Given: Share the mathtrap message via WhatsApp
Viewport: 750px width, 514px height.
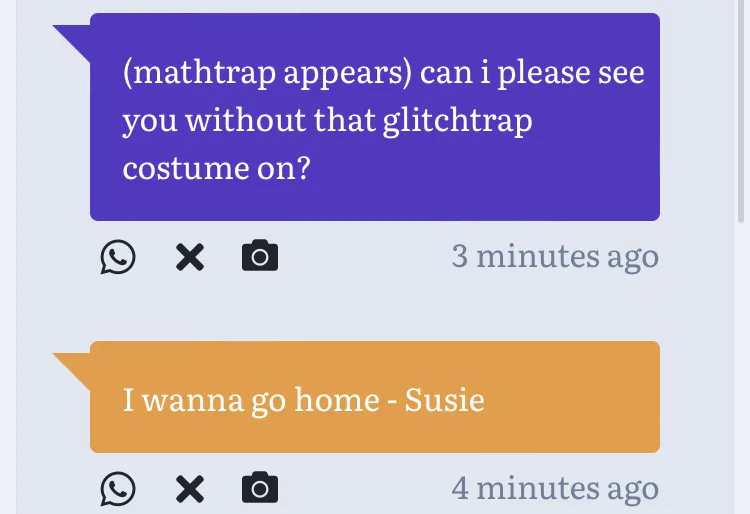Looking at the screenshot, I should point(118,257).
